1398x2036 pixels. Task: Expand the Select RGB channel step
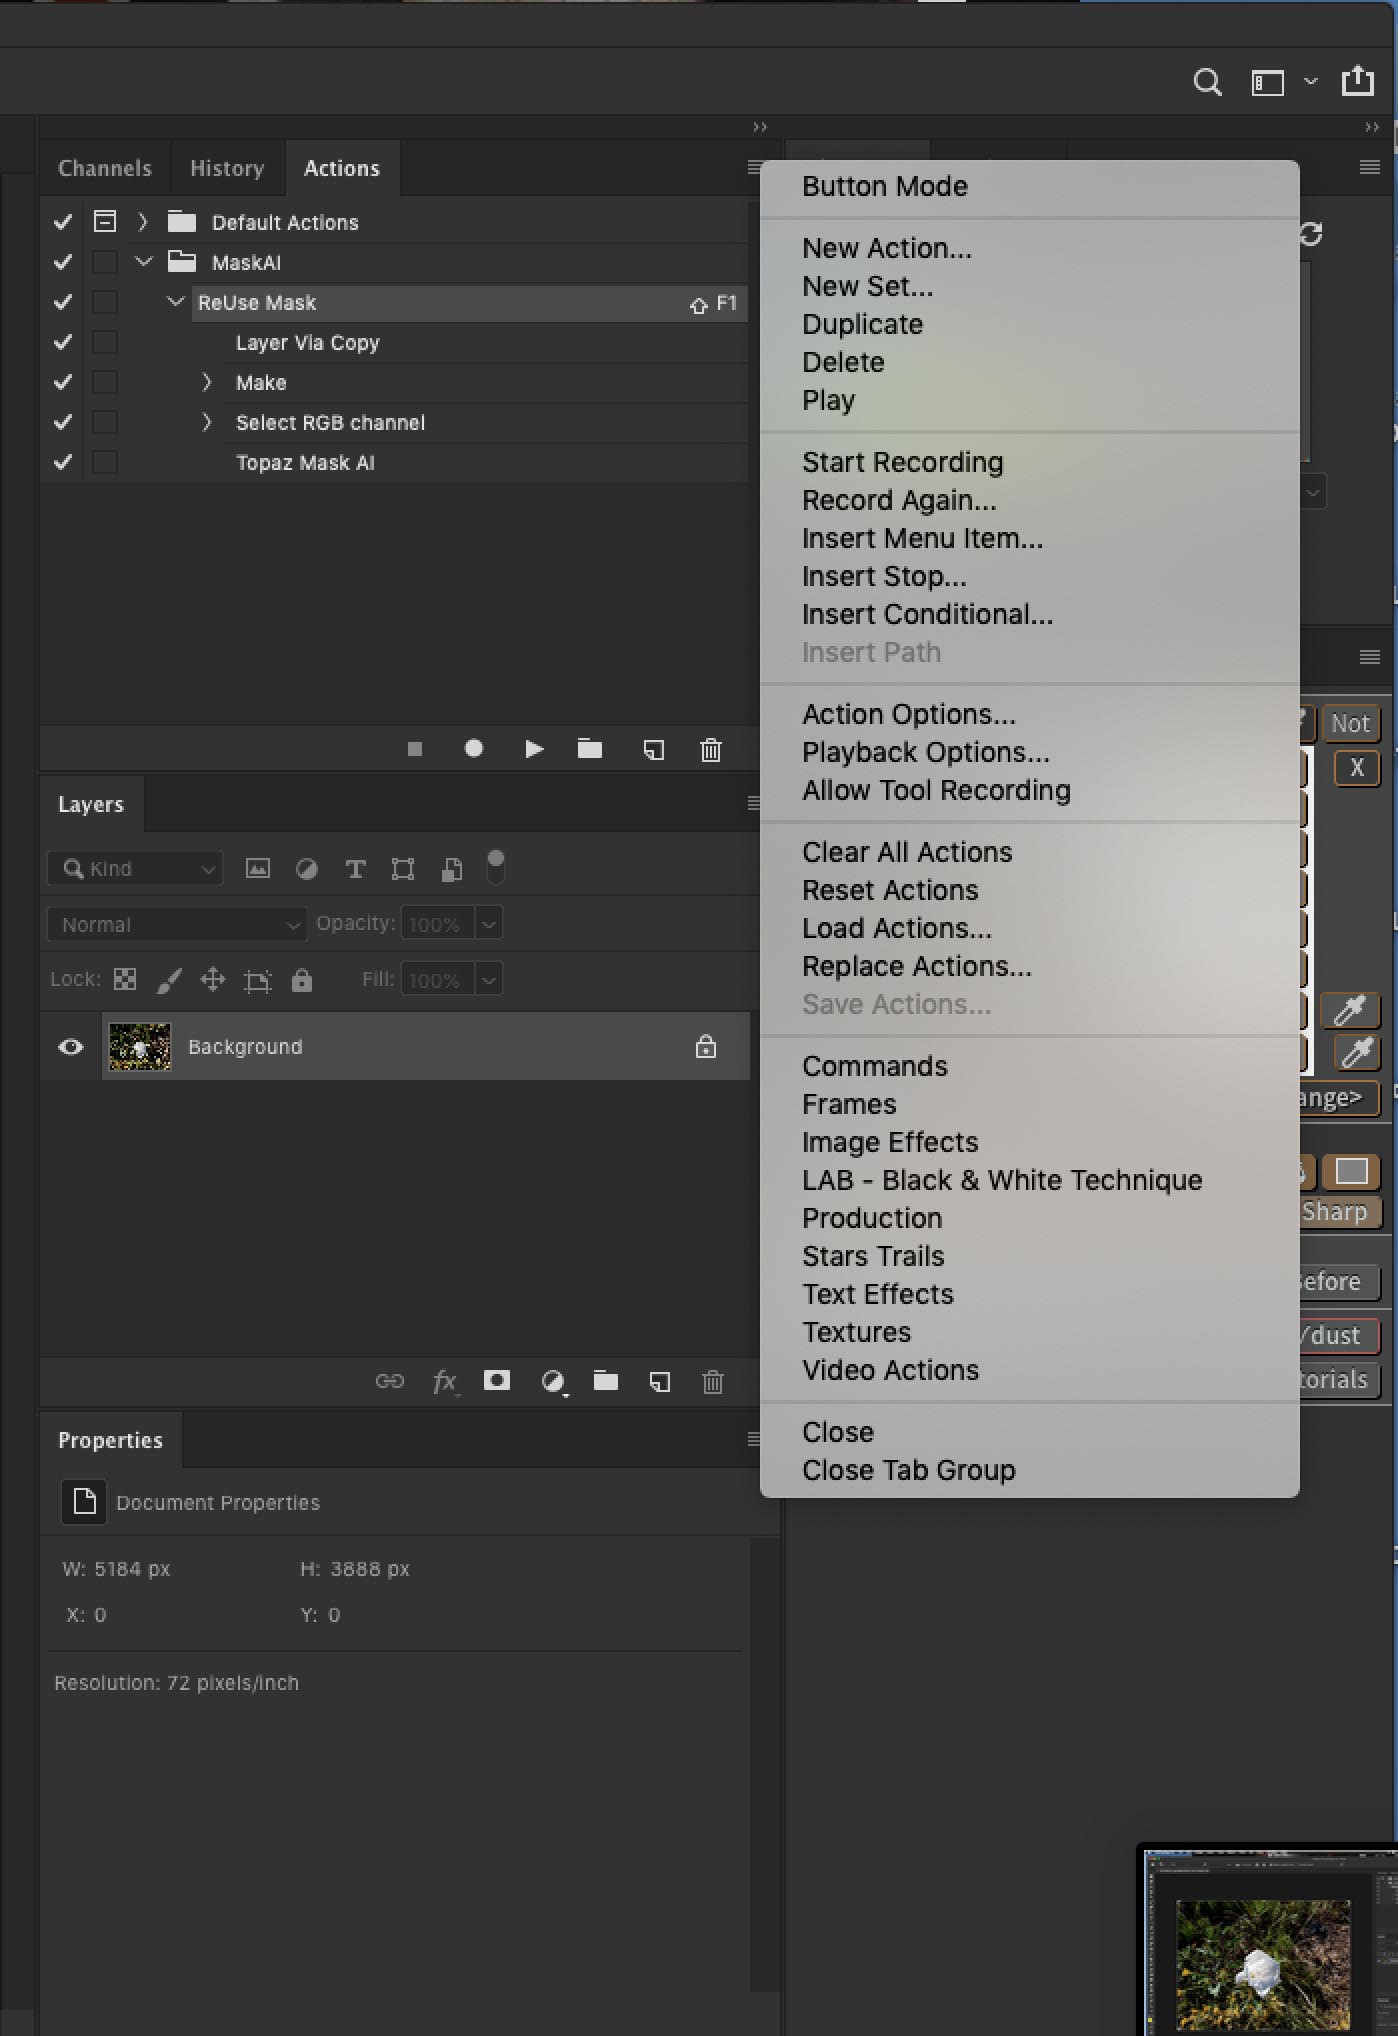[207, 422]
